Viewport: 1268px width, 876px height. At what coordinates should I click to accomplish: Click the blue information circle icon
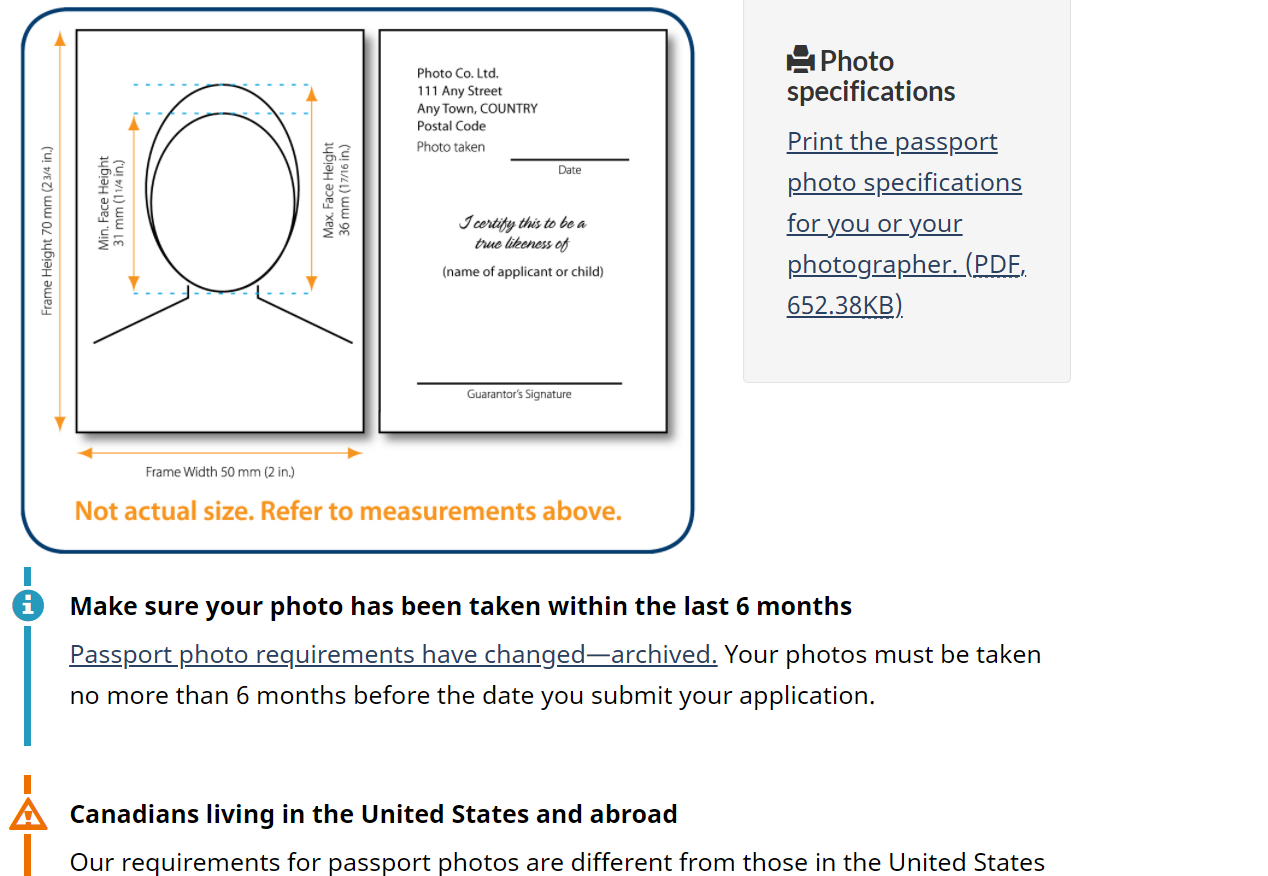(28, 605)
